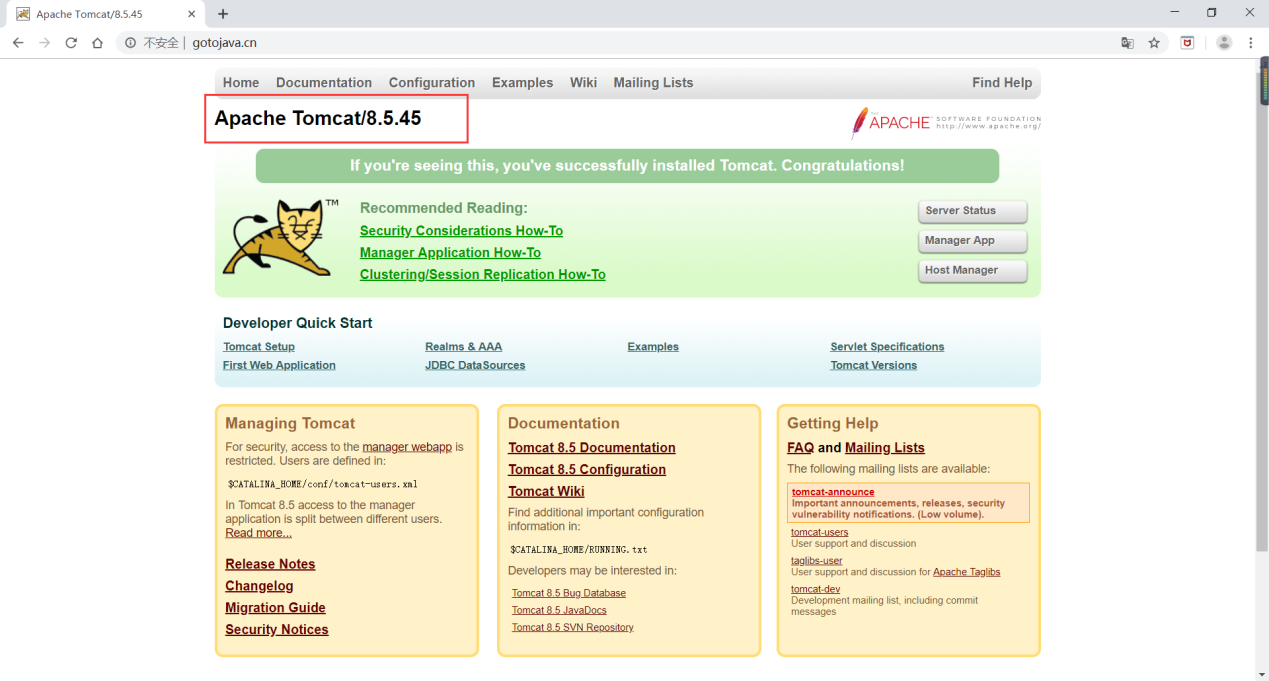Open the Changelog link

tap(259, 586)
